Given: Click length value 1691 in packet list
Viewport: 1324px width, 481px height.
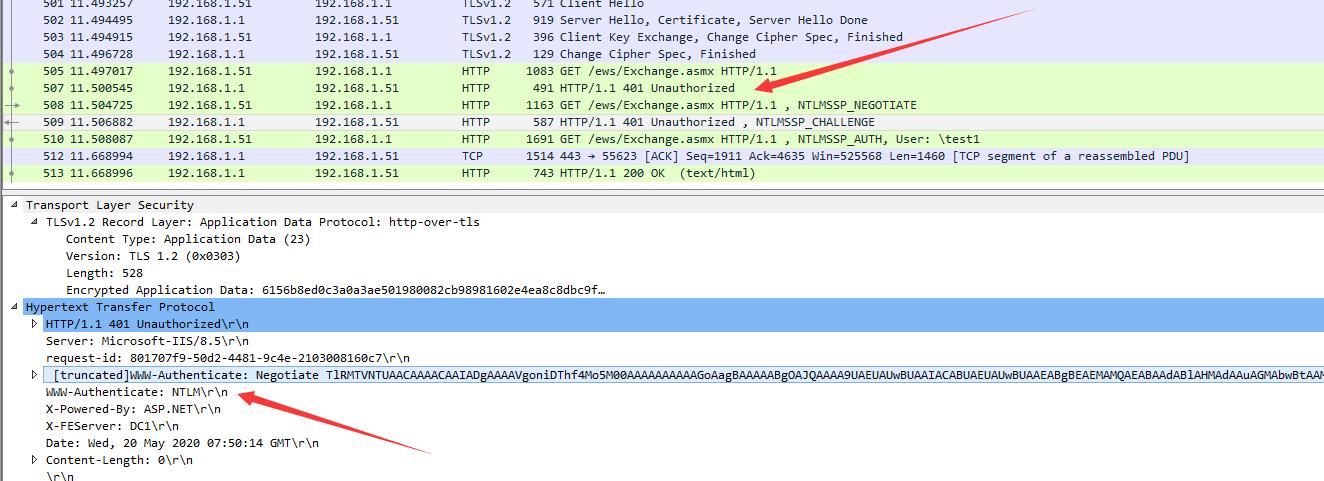Looking at the screenshot, I should pos(540,139).
